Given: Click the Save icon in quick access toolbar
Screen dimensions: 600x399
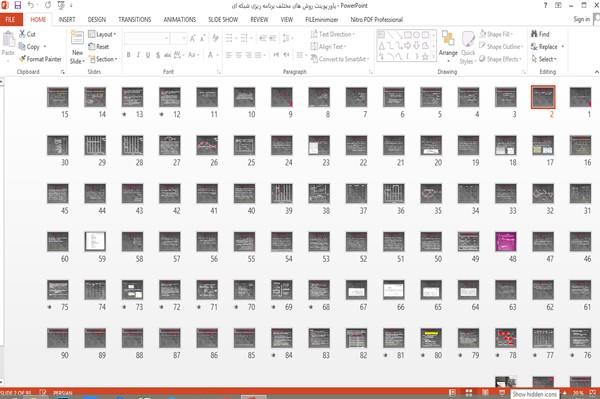Looking at the screenshot, I should coord(17,5).
